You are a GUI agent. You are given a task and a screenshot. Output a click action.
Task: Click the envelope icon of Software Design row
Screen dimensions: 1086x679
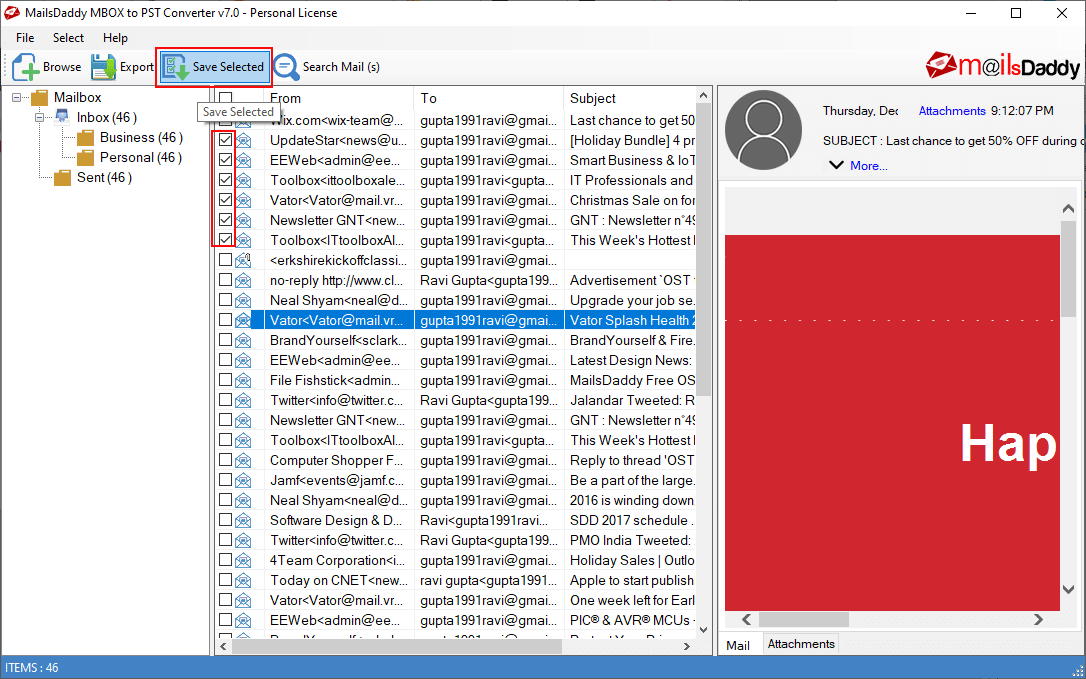point(243,520)
